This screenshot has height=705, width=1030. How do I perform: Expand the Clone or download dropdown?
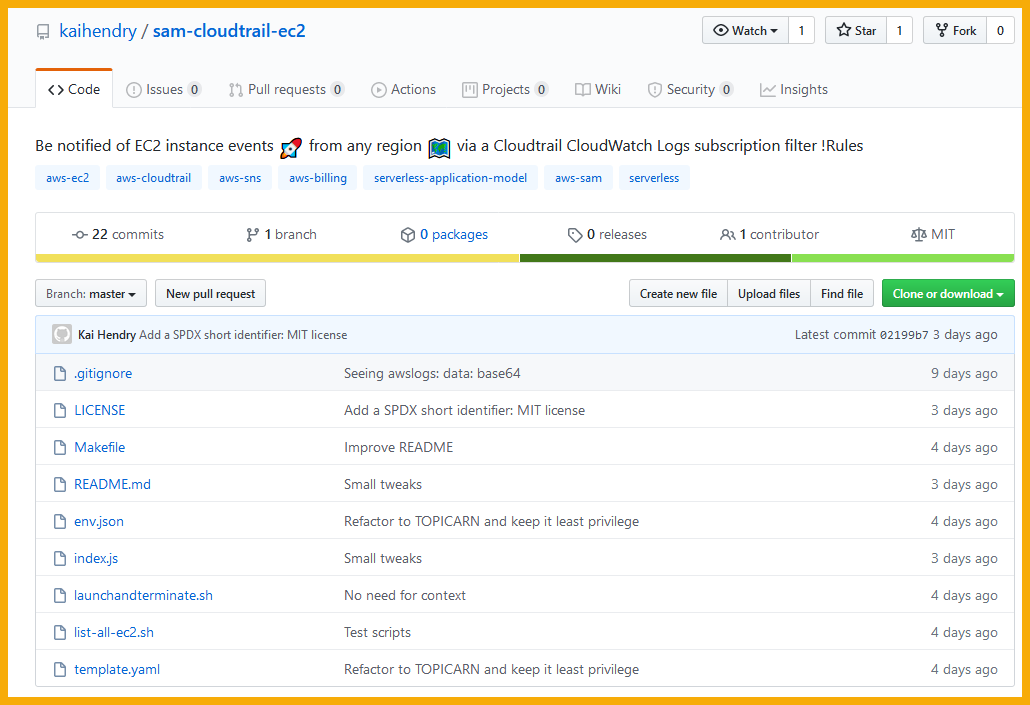pos(947,293)
